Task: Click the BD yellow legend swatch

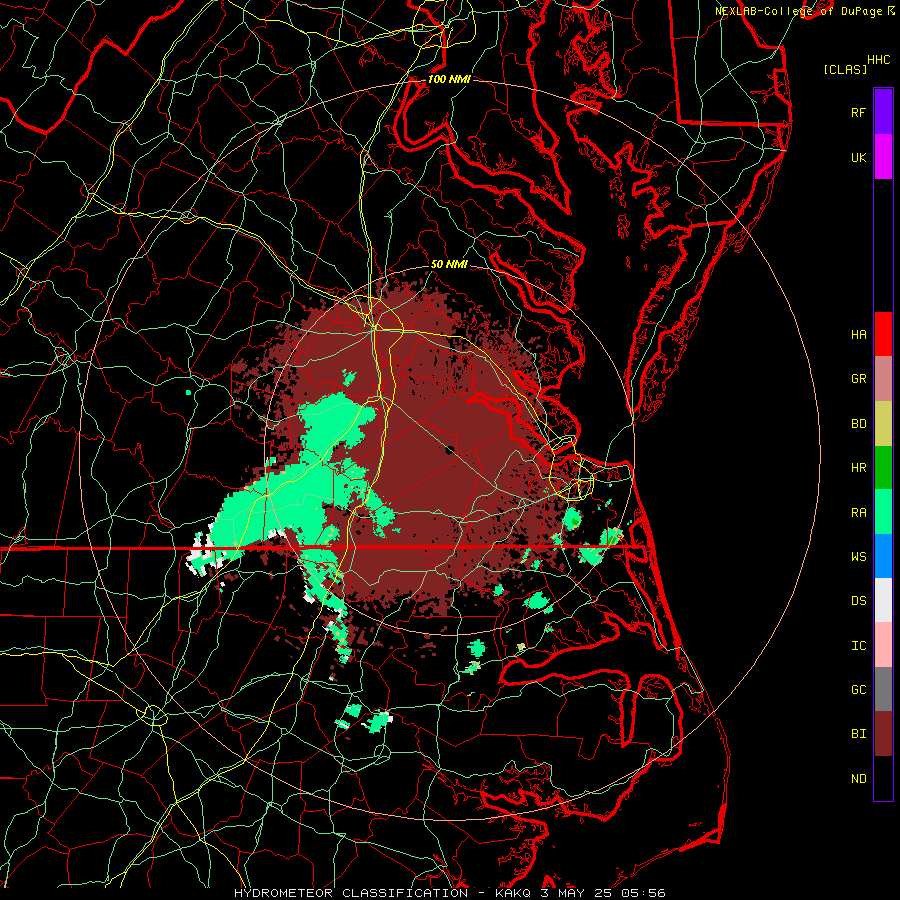Action: (883, 423)
